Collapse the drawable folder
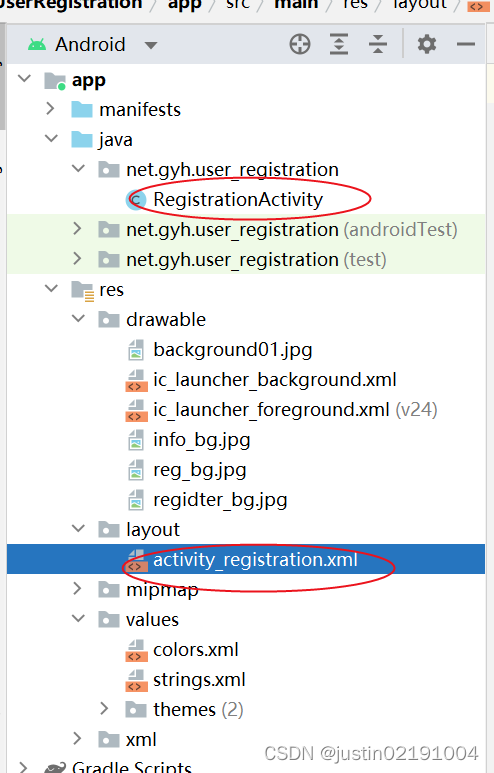This screenshot has width=494, height=773. pos(78,319)
